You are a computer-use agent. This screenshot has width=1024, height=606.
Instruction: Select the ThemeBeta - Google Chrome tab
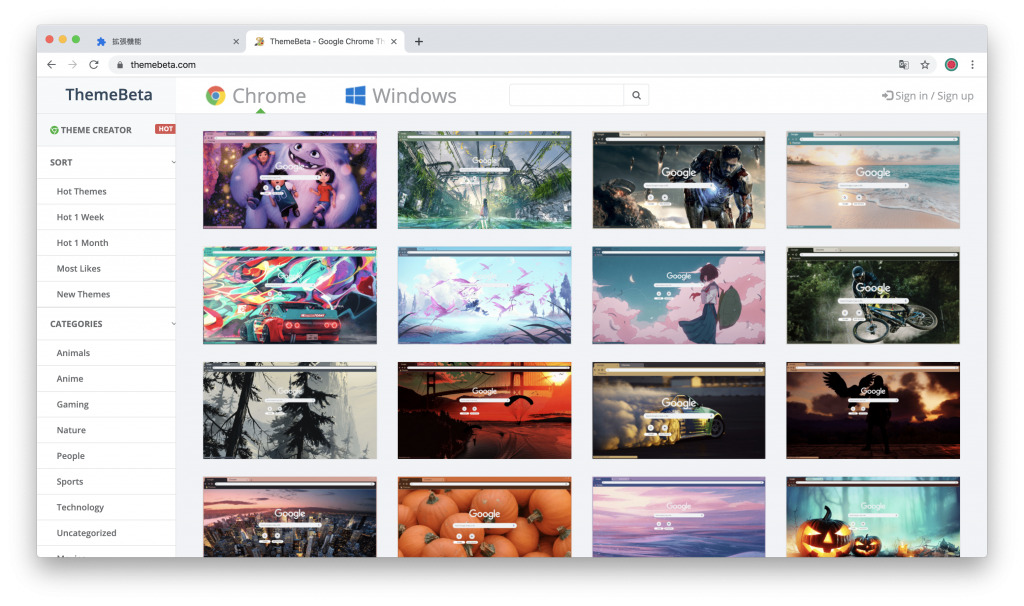[x=325, y=41]
